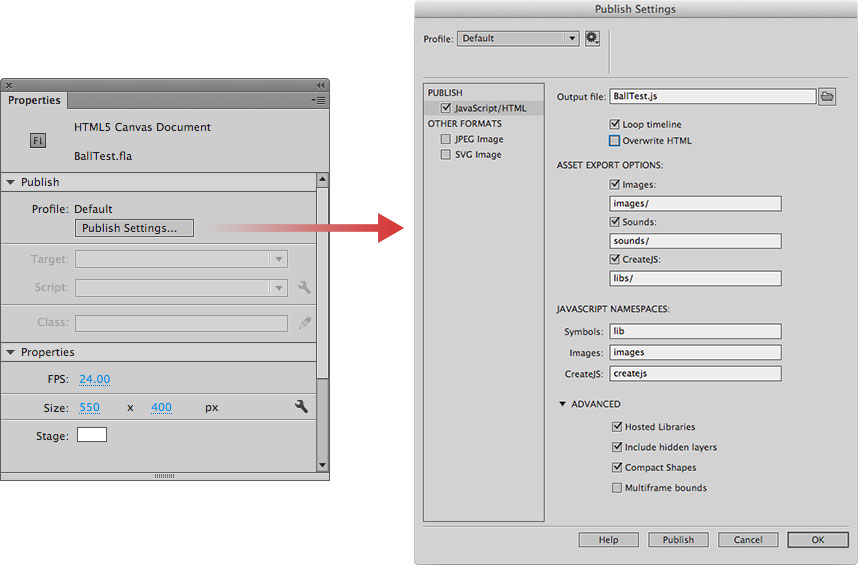Browse for output file folder icon
The width and height of the screenshot is (858, 565).
(827, 97)
